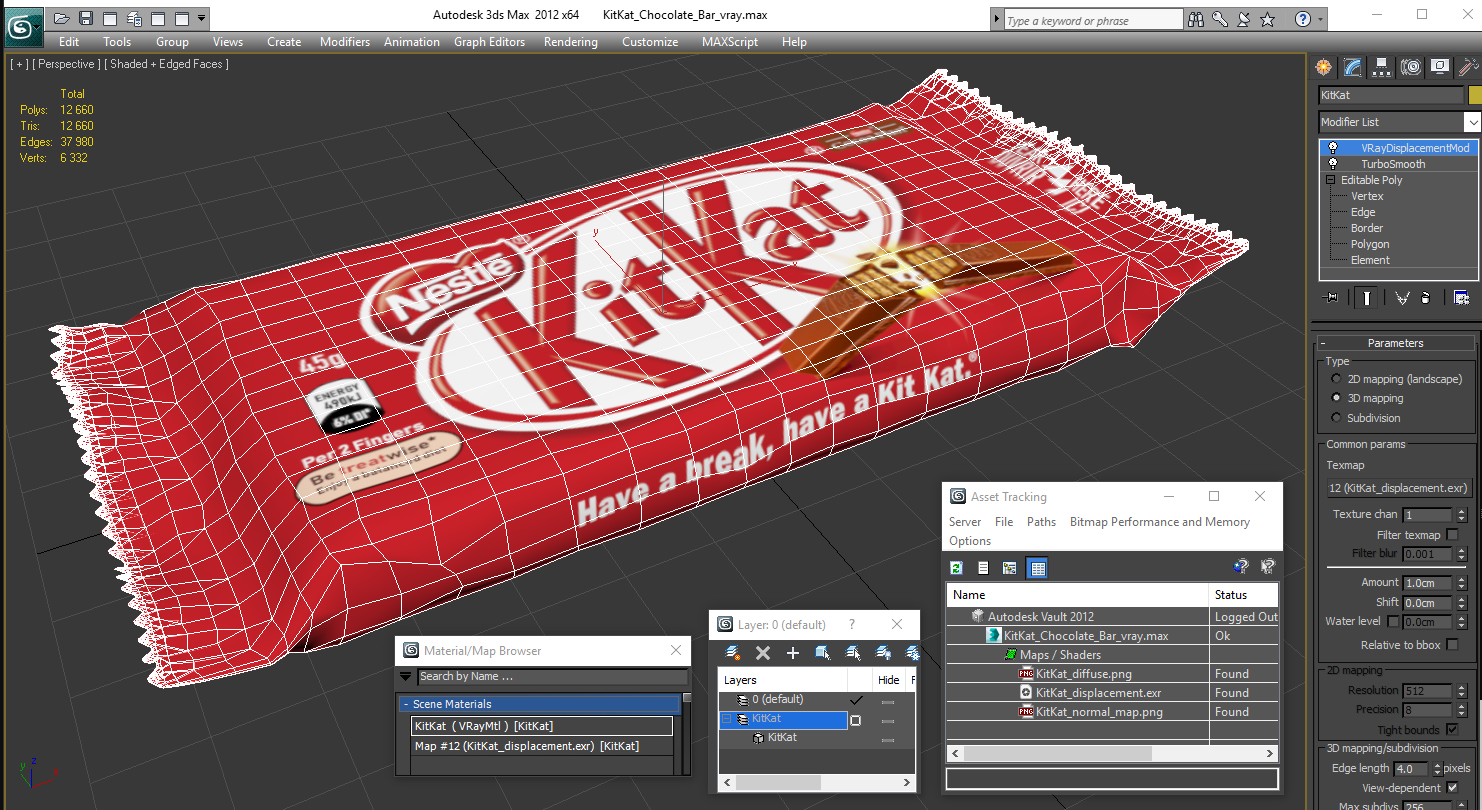Open the 3ds Max application menu logo
Screen dimensions: 1482x810
22,27
